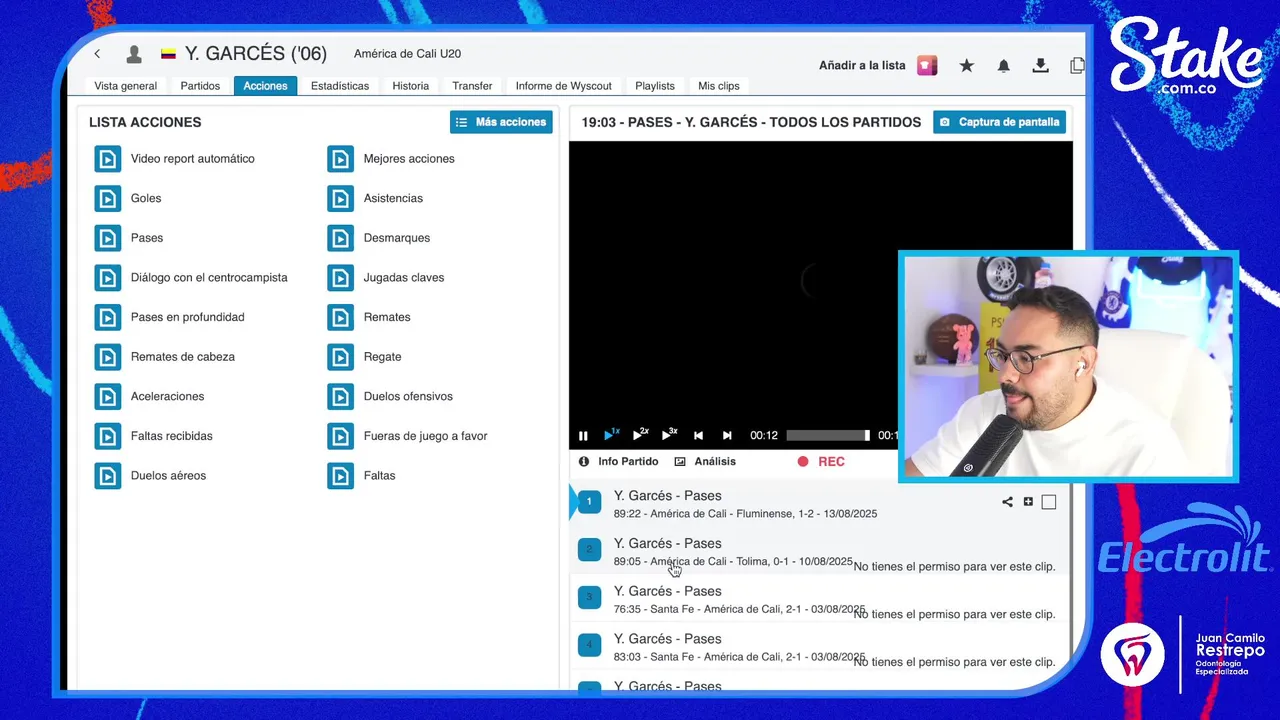Switch to Partidos tab

click(200, 86)
